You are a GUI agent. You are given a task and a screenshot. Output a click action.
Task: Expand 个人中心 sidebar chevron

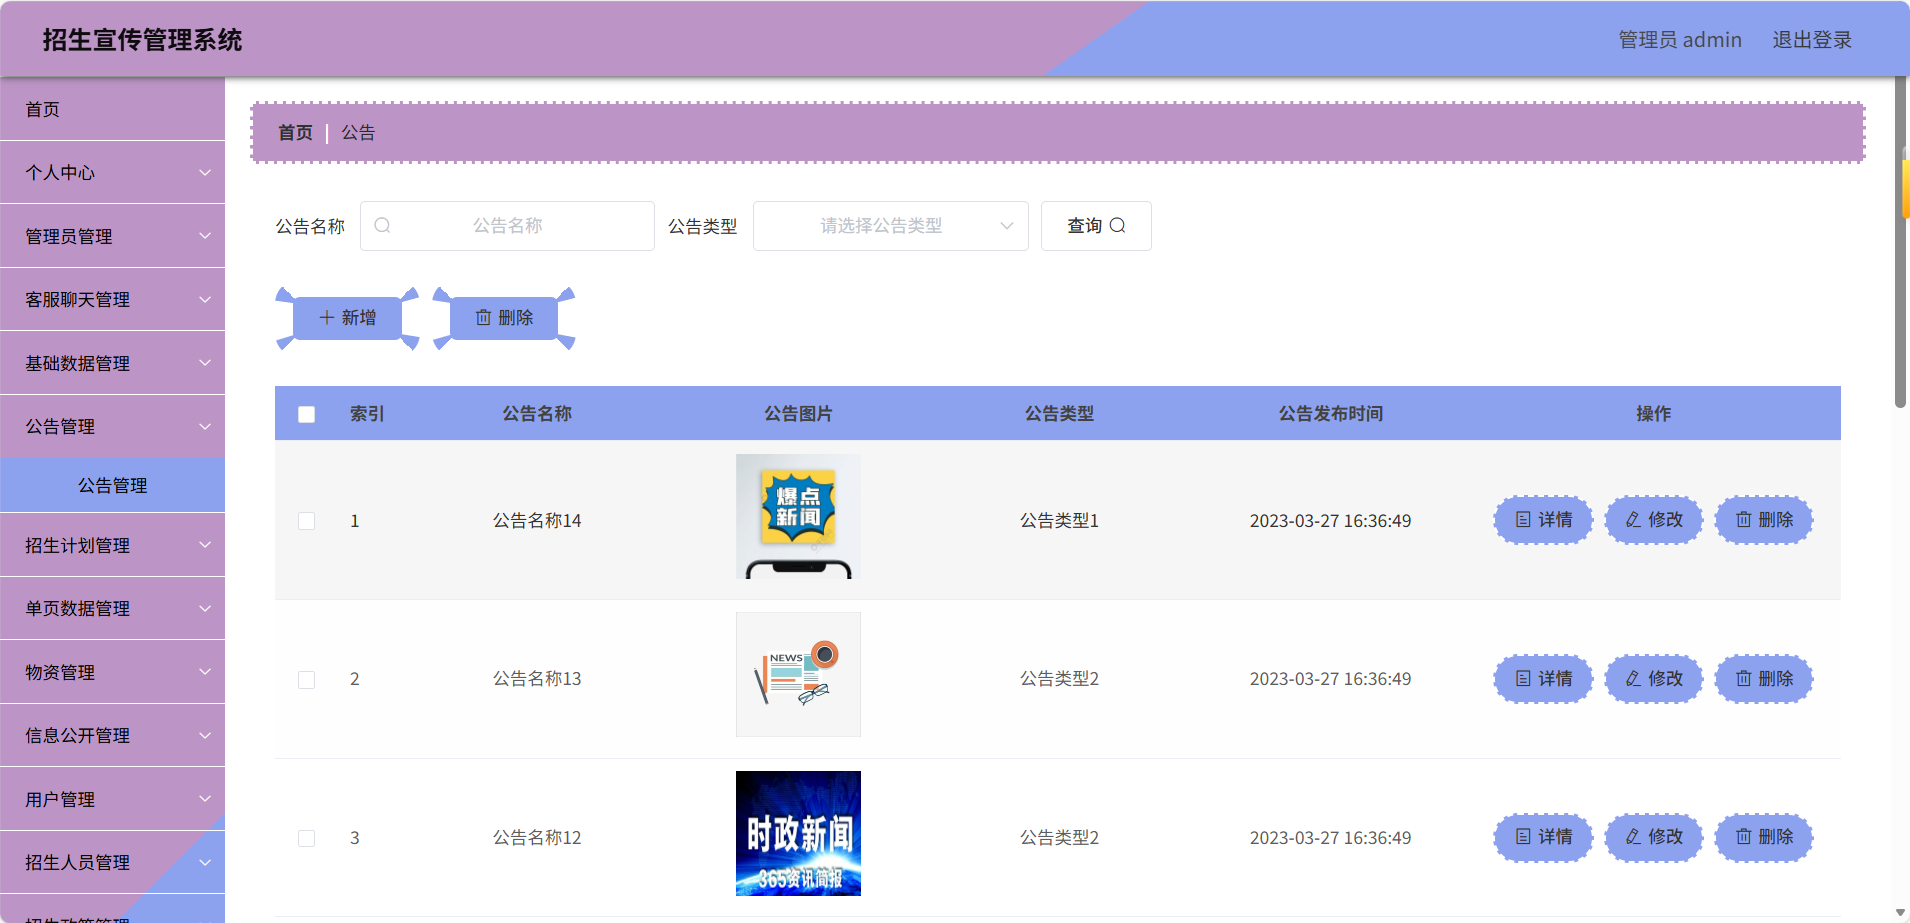click(205, 173)
